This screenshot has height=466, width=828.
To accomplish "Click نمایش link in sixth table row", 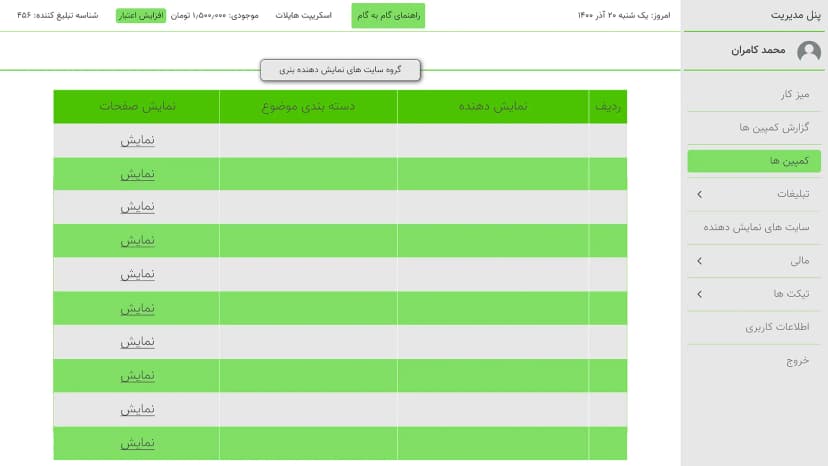I will click(x=137, y=308).
